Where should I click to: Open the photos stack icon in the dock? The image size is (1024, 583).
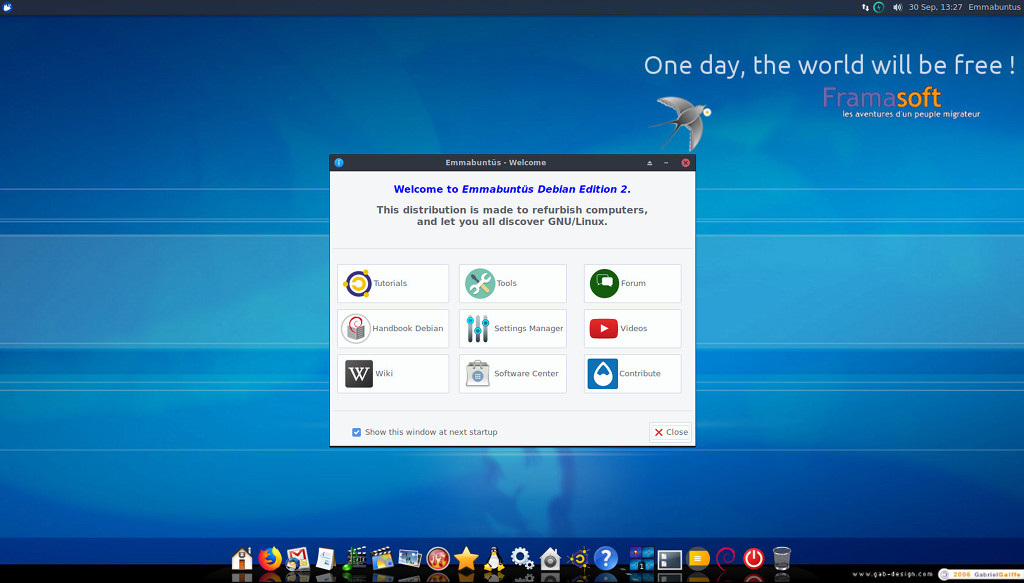click(410, 559)
